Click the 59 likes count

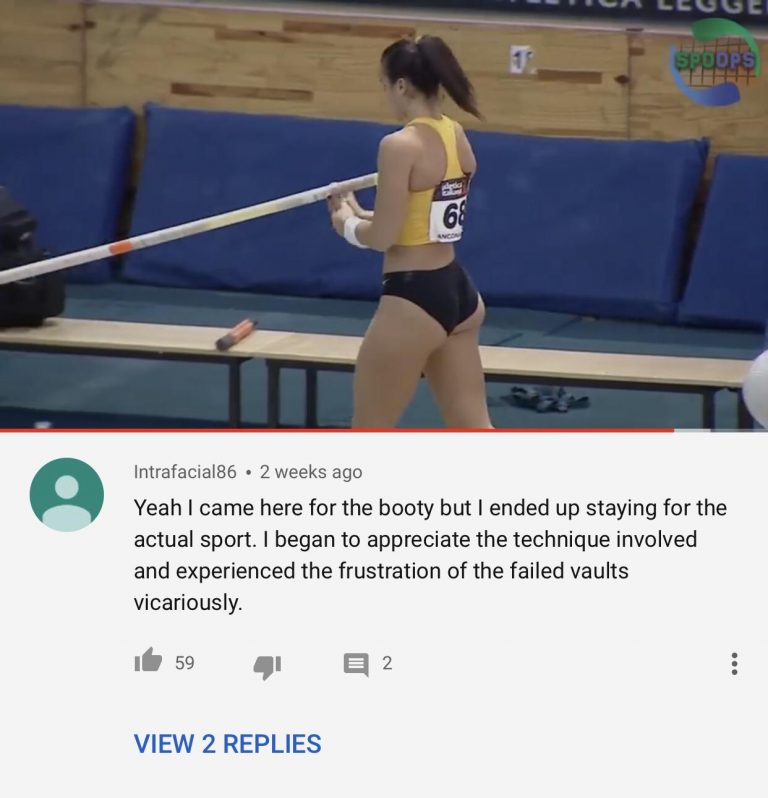pyautogui.click(x=185, y=663)
